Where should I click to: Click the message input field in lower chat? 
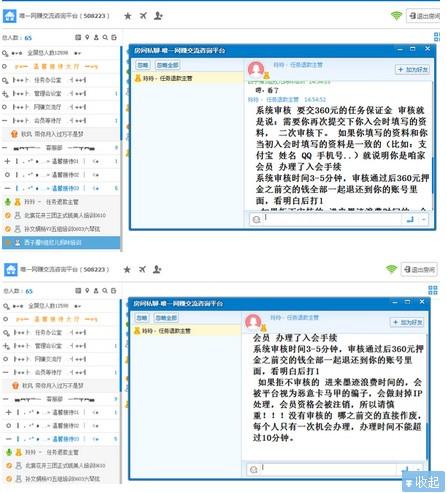(x=331, y=468)
